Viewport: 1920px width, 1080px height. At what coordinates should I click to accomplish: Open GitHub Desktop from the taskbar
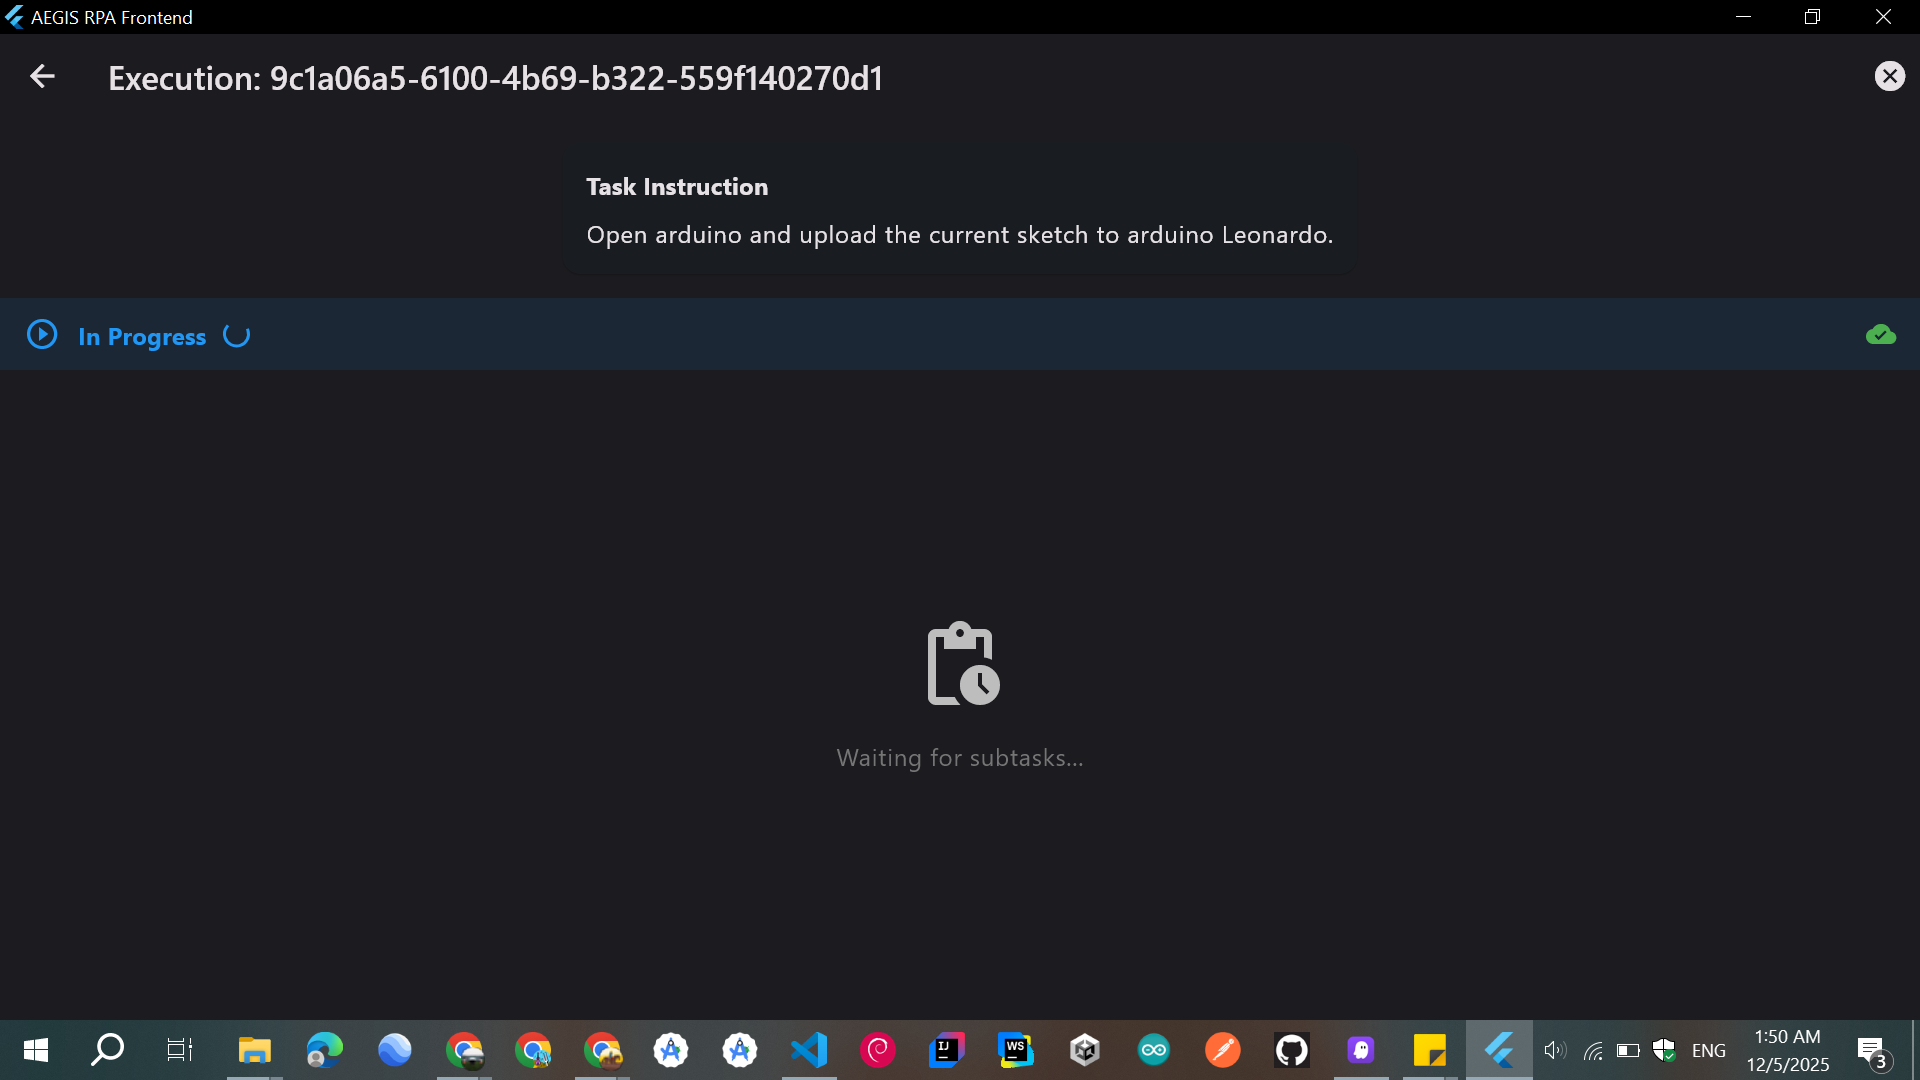point(1291,1050)
